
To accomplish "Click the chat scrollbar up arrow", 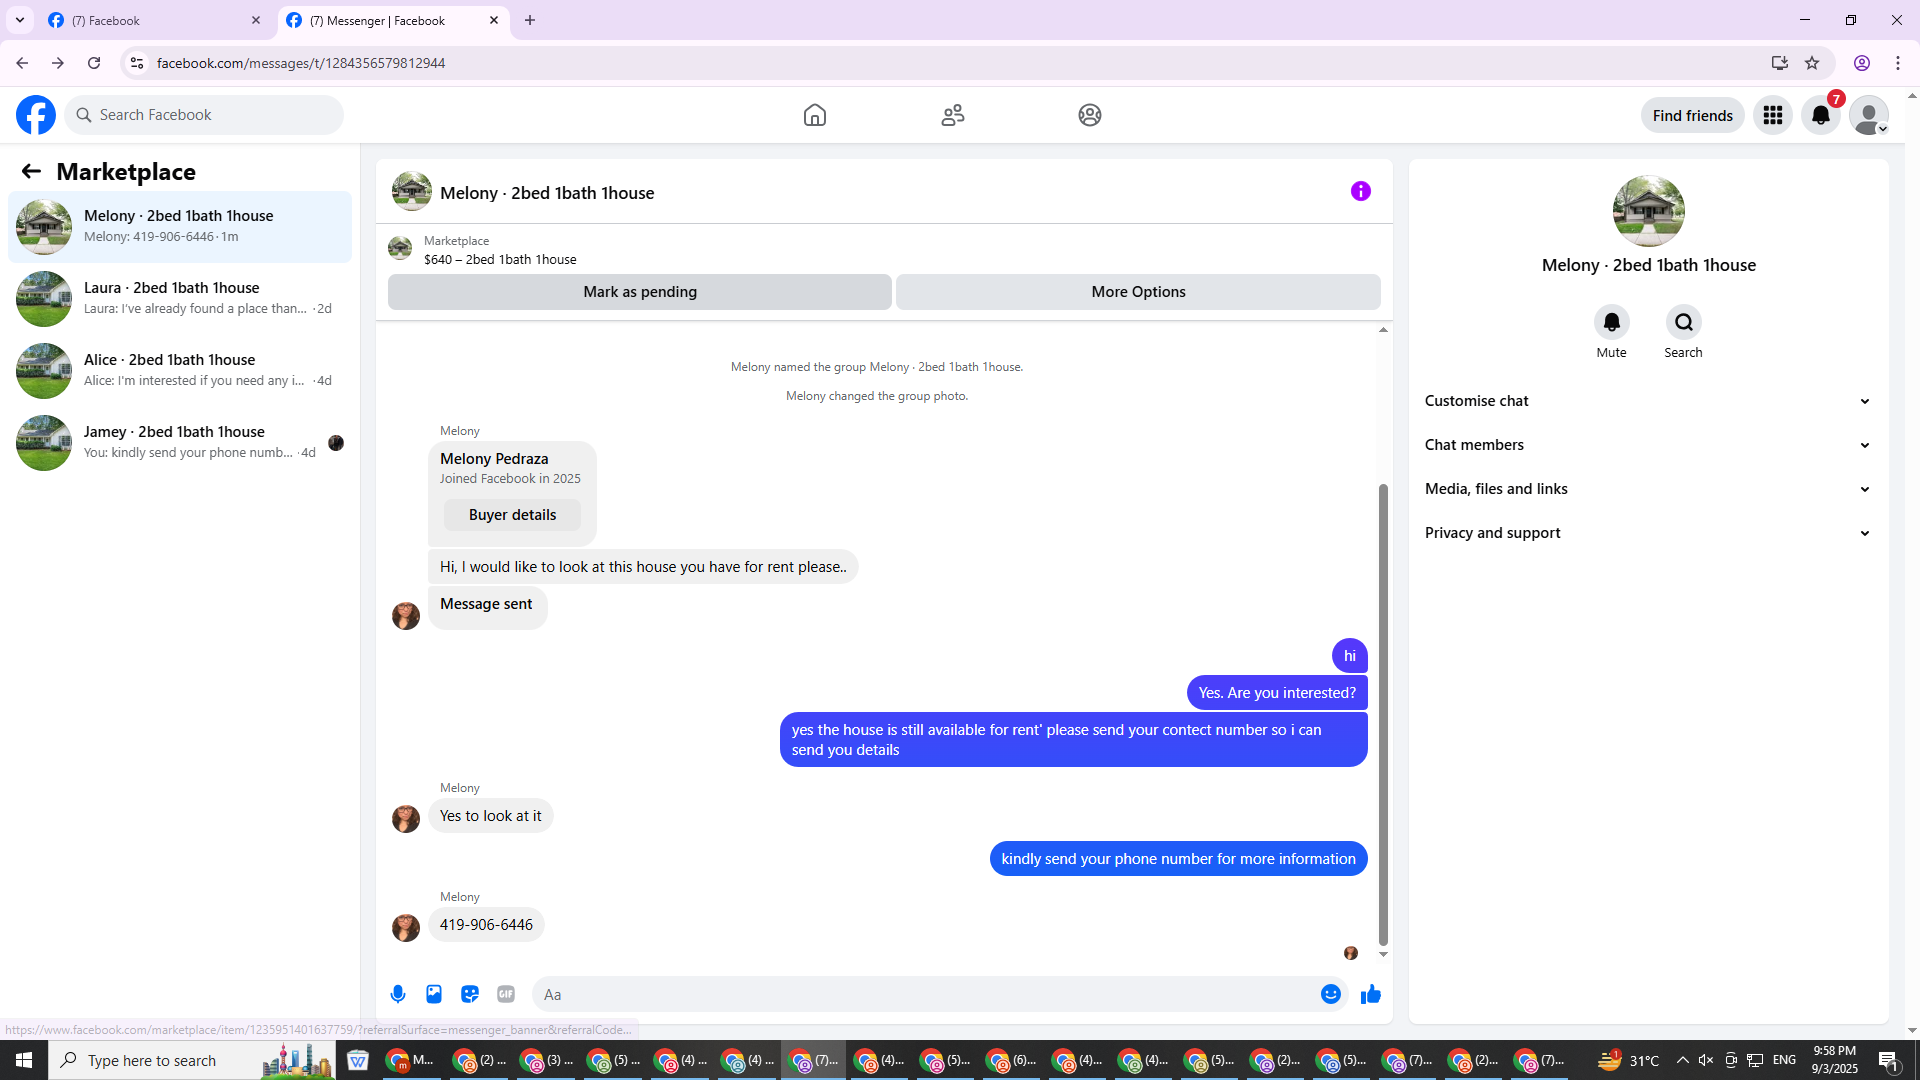I will coord(1383,330).
